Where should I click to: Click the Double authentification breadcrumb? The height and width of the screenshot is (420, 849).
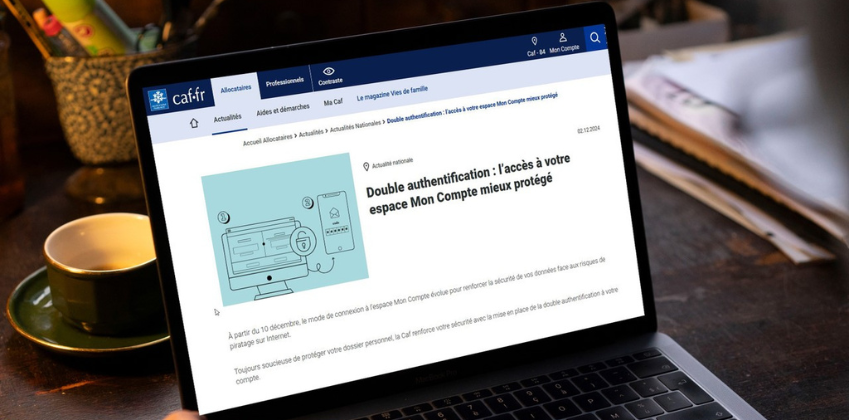coord(472,109)
